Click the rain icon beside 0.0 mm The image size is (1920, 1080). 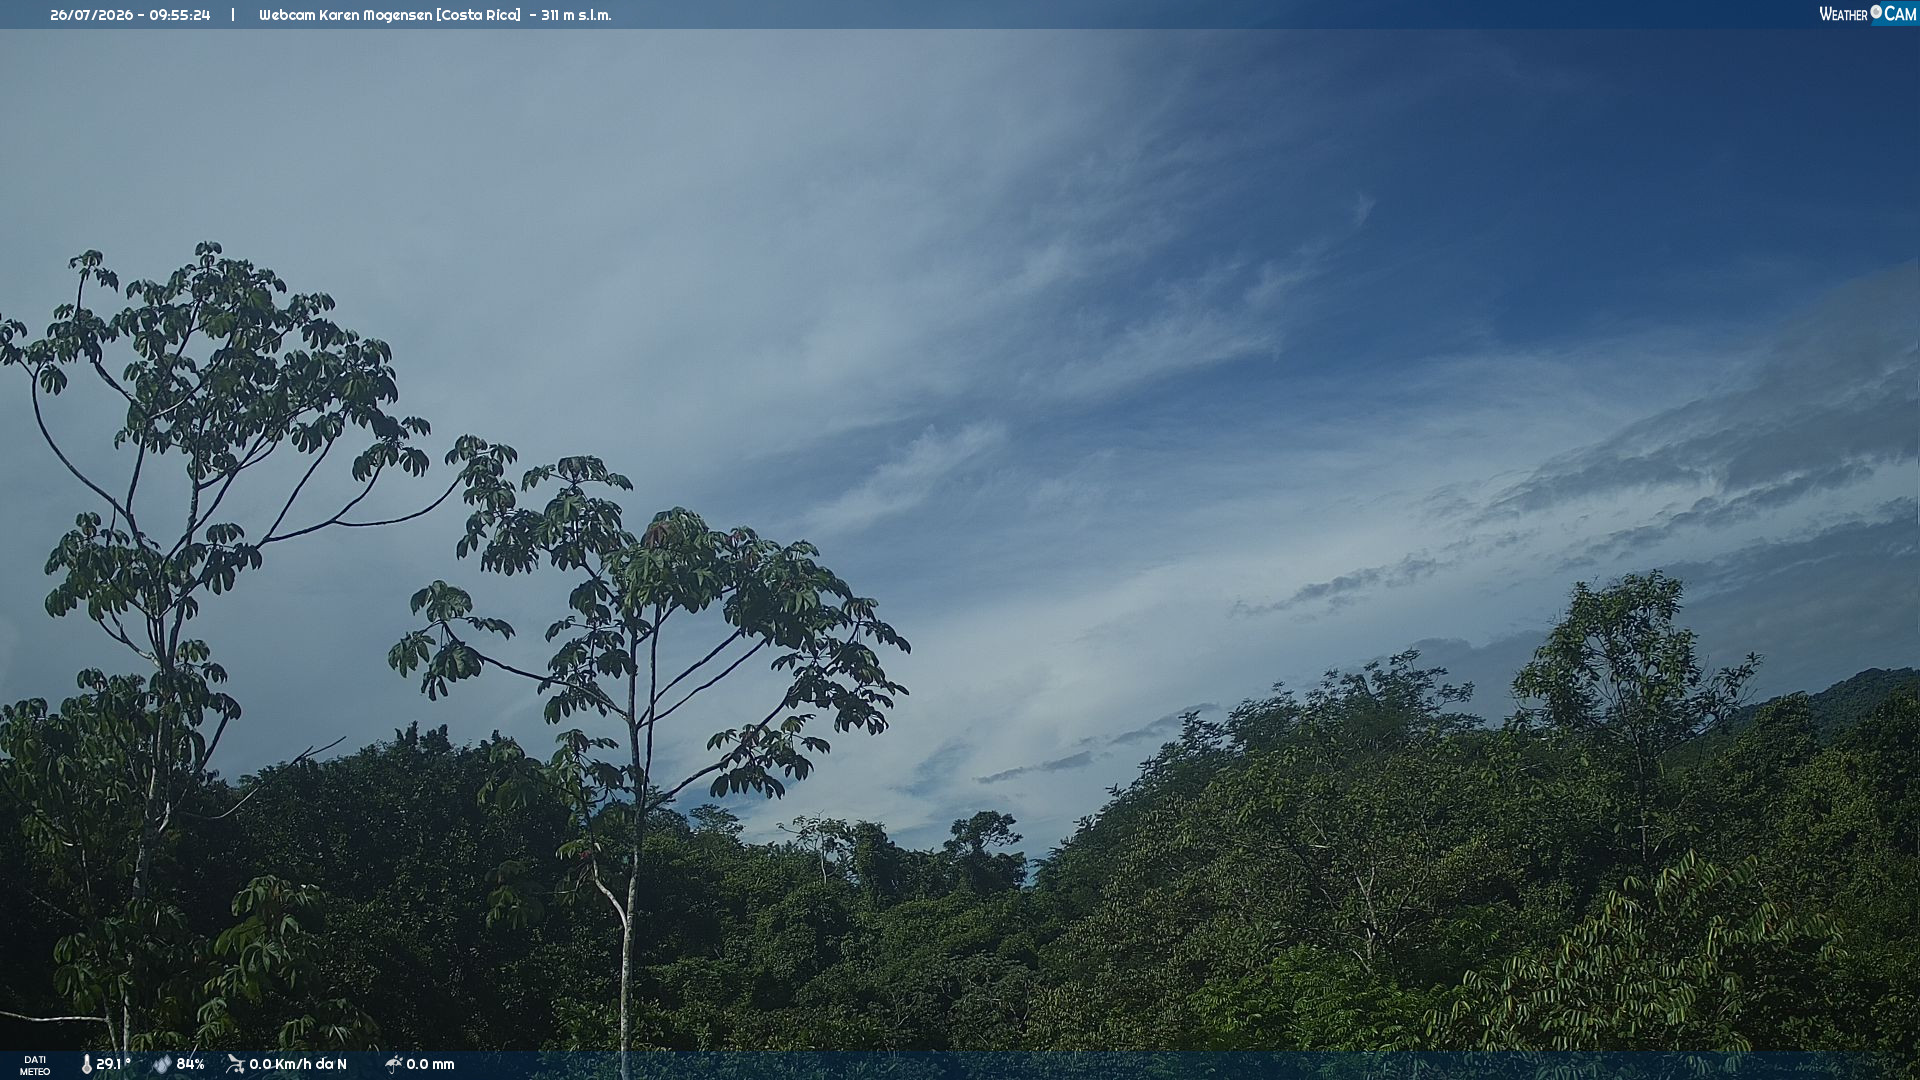tap(393, 1064)
